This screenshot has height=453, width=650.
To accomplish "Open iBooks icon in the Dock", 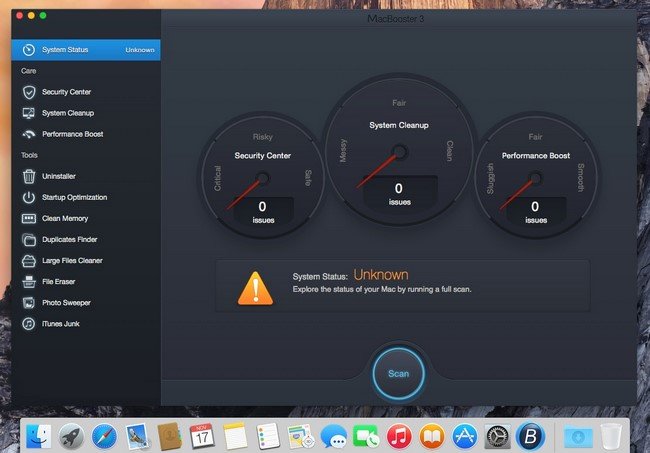I will point(432,436).
